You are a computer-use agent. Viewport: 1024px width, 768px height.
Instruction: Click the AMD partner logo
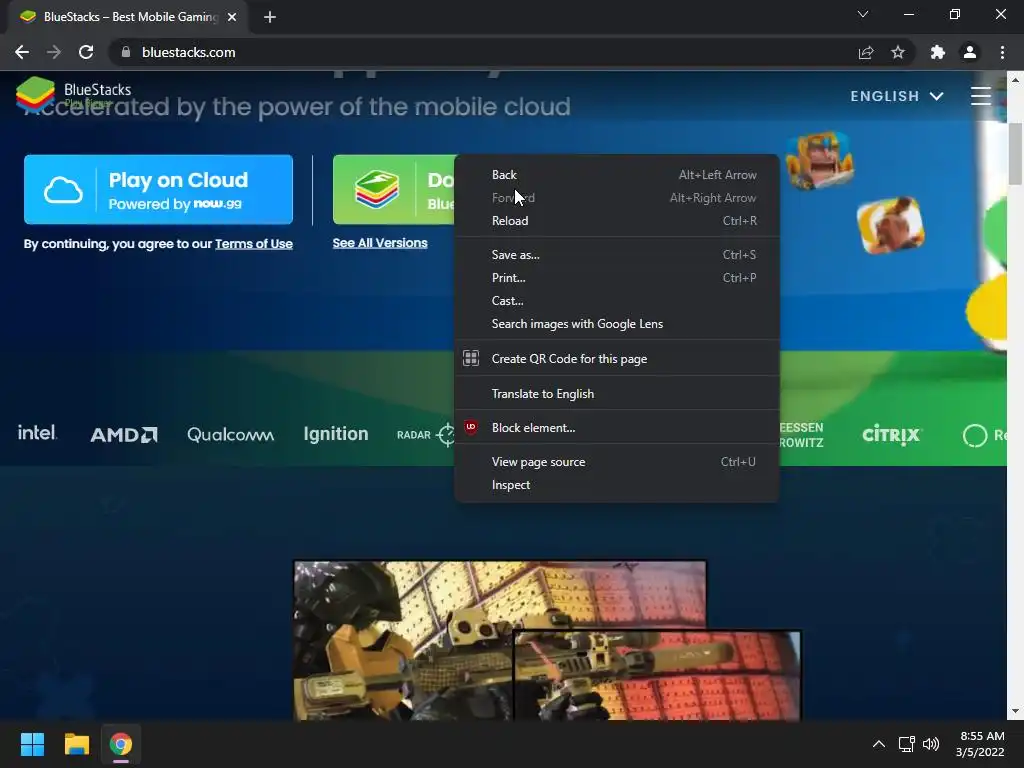click(x=124, y=434)
